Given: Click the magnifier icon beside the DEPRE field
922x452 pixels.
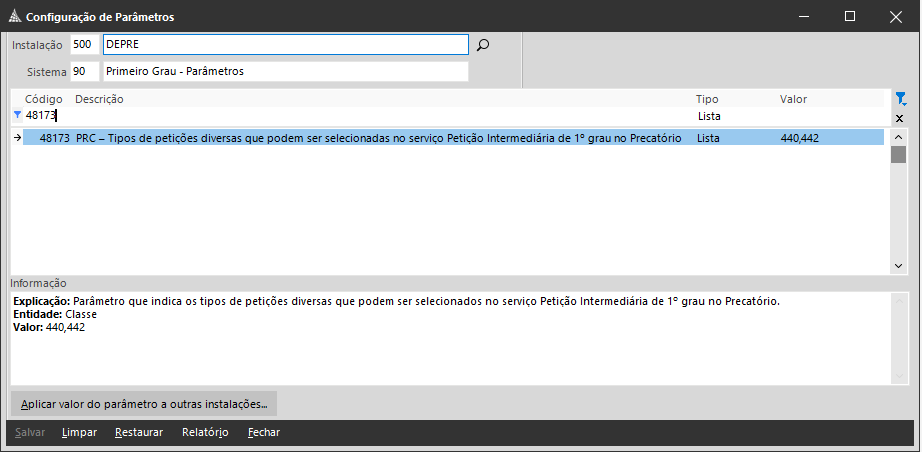Looking at the screenshot, I should pos(483,45).
